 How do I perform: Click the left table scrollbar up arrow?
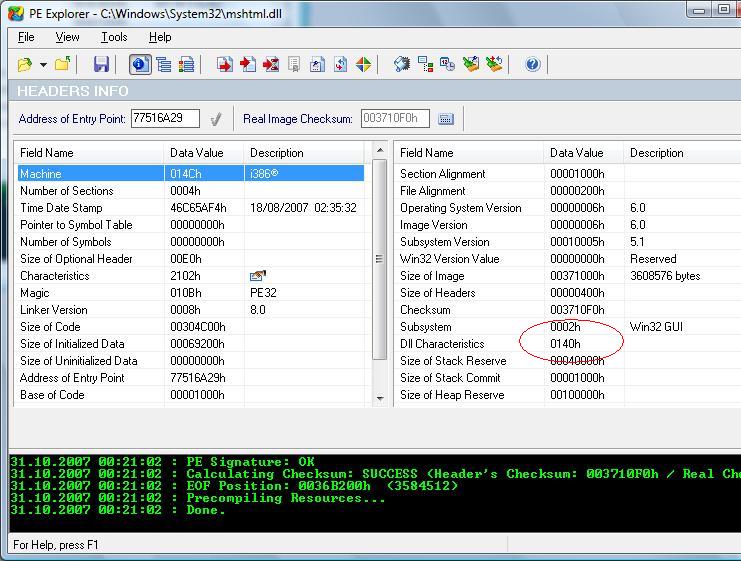pos(380,151)
